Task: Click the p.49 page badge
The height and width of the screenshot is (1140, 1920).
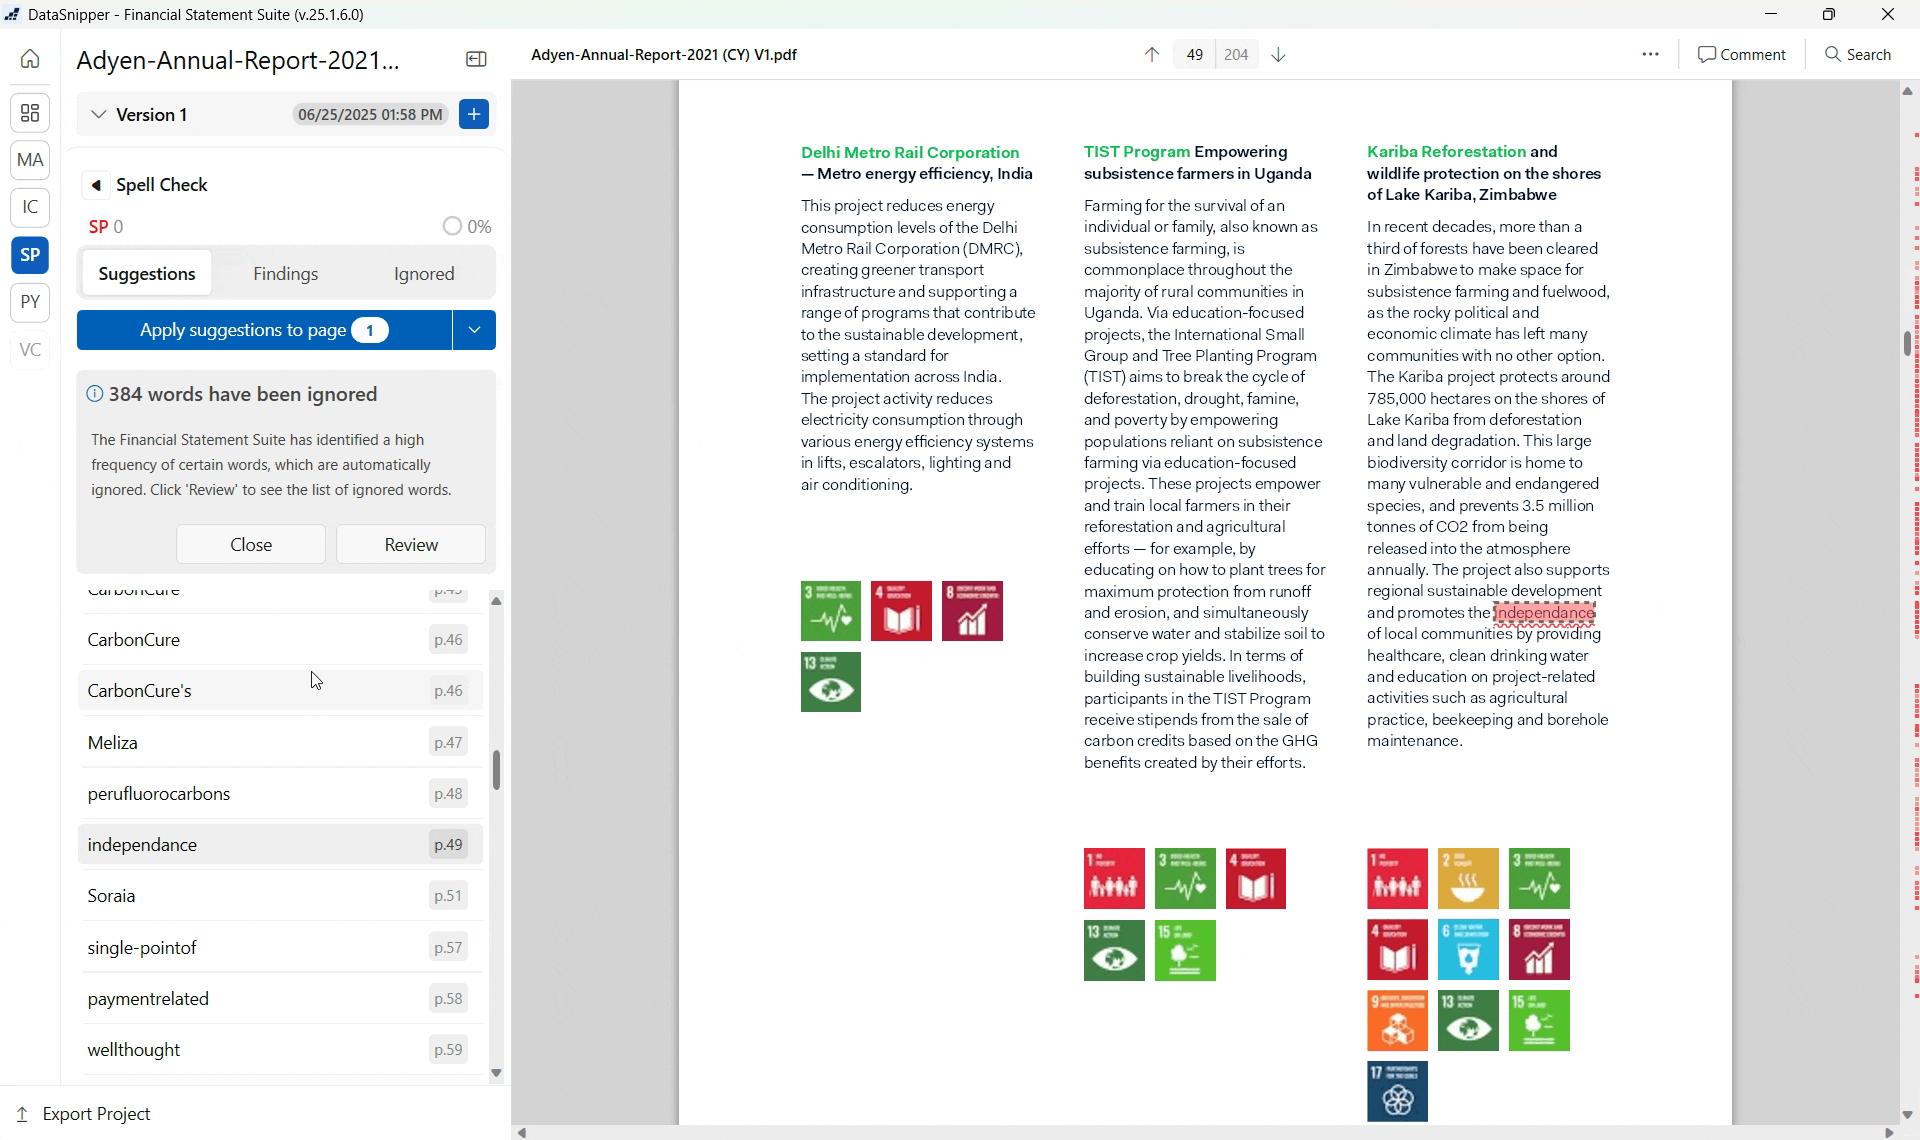Action: 449,845
